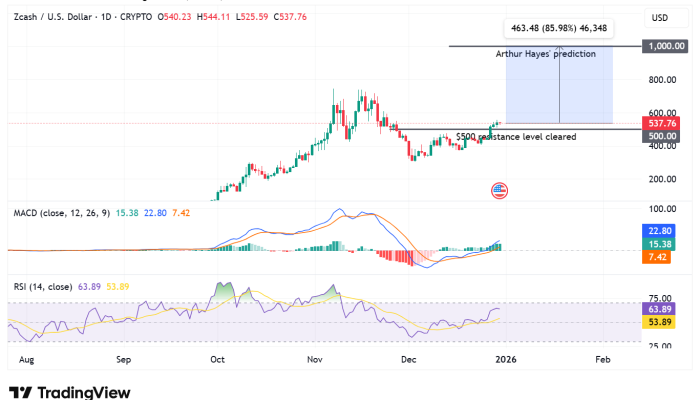Click the $500 resistance level cleared annotation
The height and width of the screenshot is (400, 700).
[x=515, y=136]
